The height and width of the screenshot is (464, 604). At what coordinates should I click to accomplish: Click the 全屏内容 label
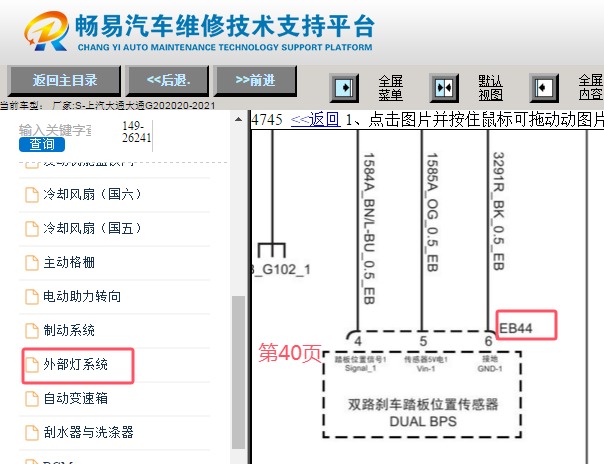click(591, 88)
